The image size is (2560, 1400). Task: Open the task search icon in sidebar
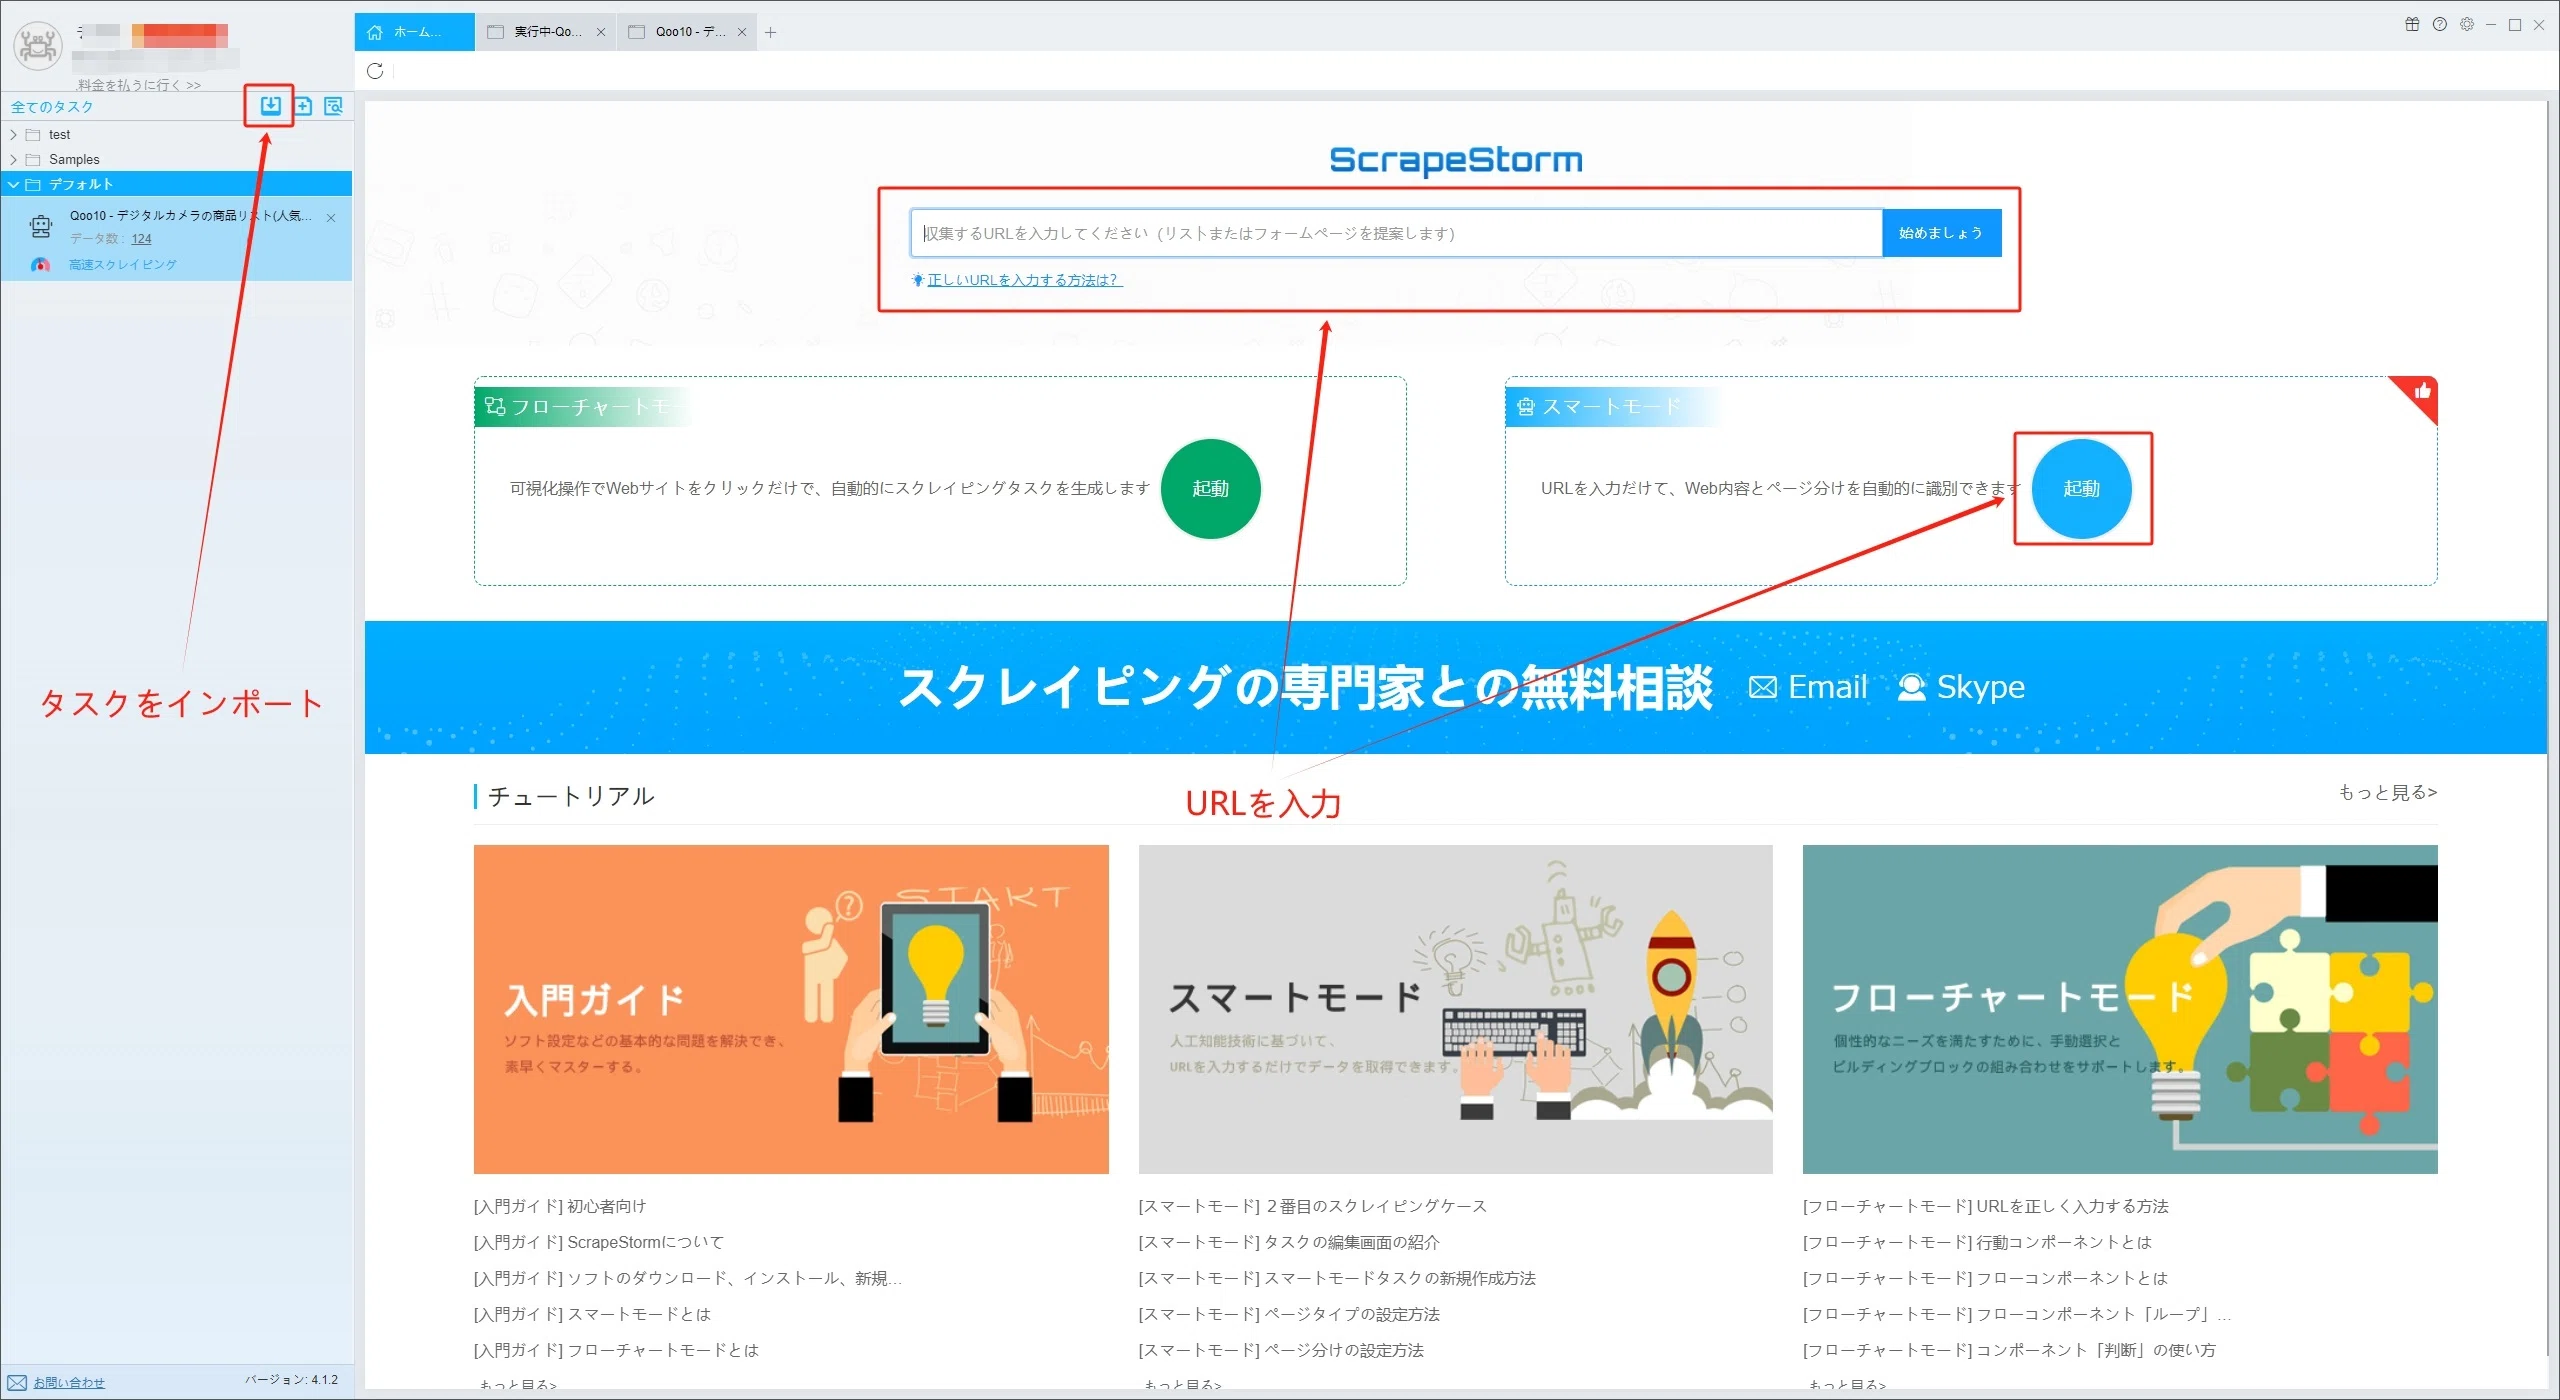tap(333, 105)
